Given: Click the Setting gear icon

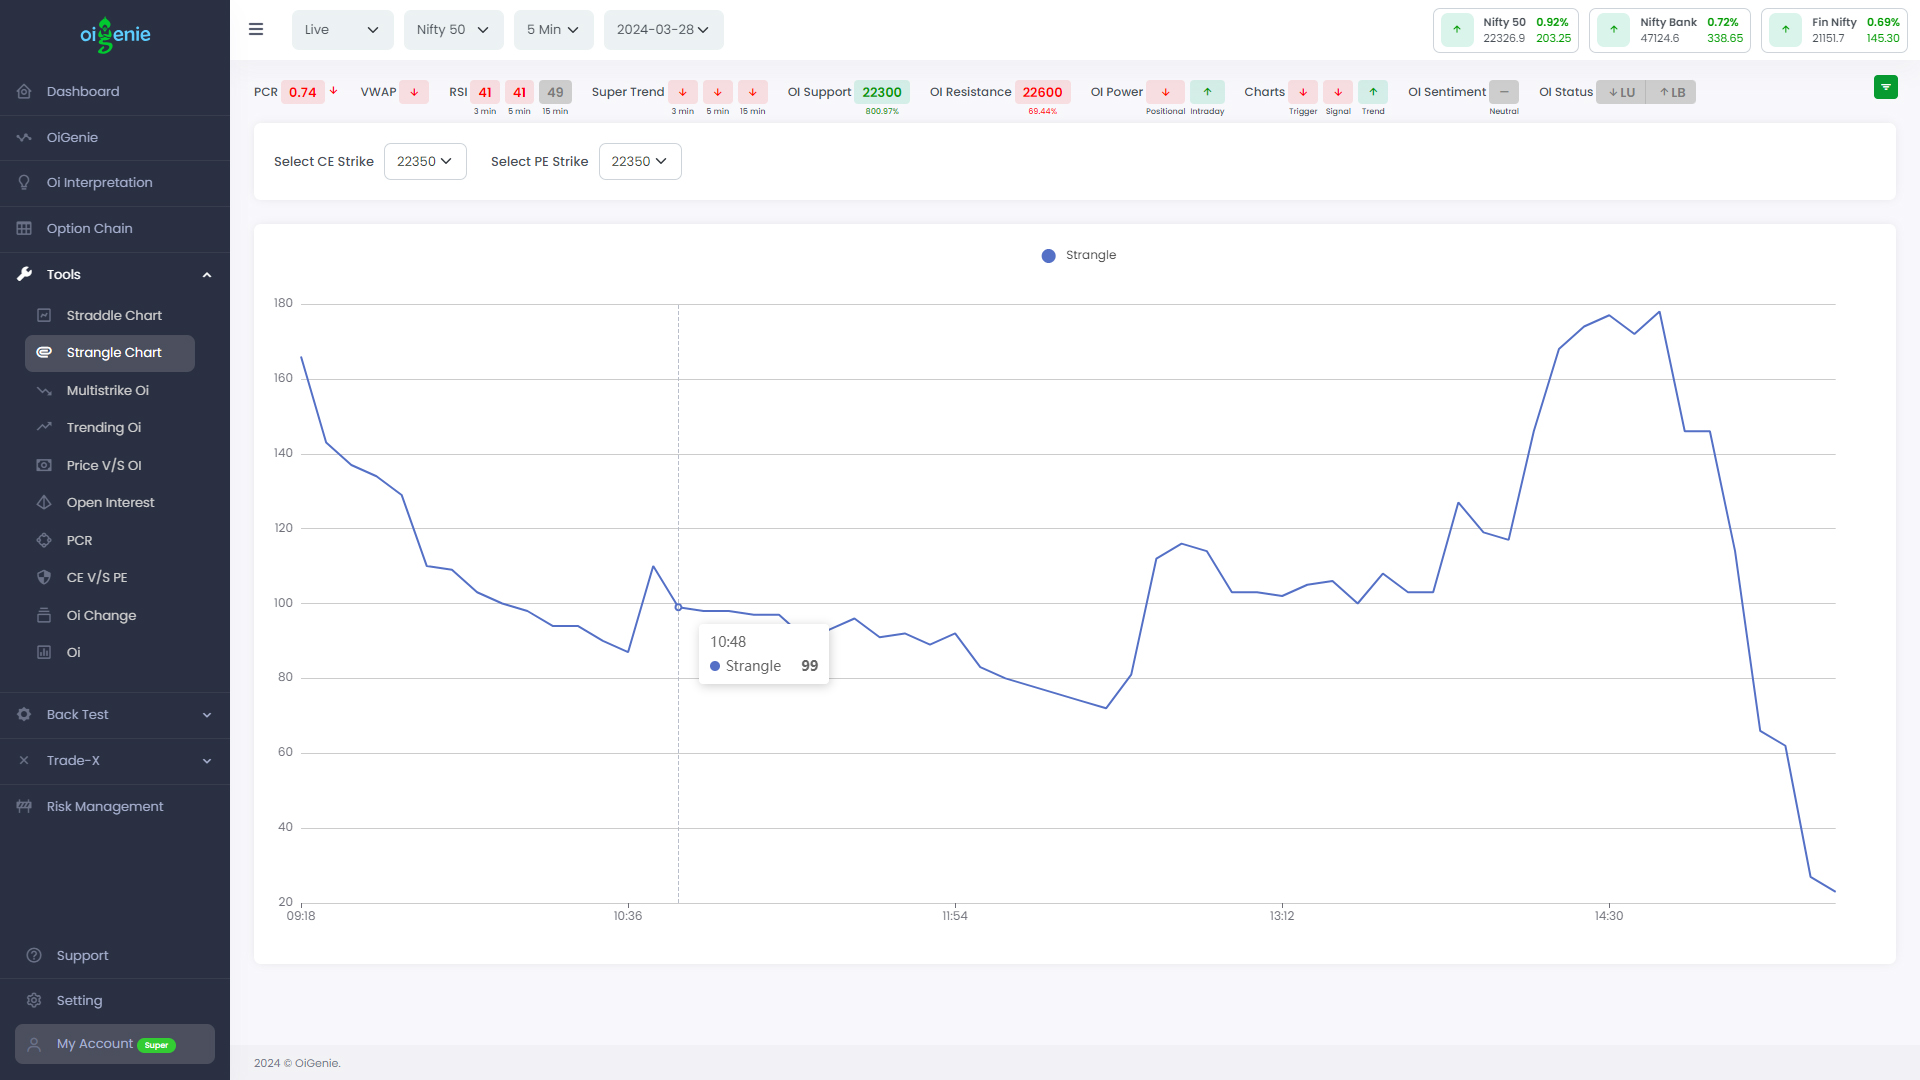Looking at the screenshot, I should click(34, 1001).
